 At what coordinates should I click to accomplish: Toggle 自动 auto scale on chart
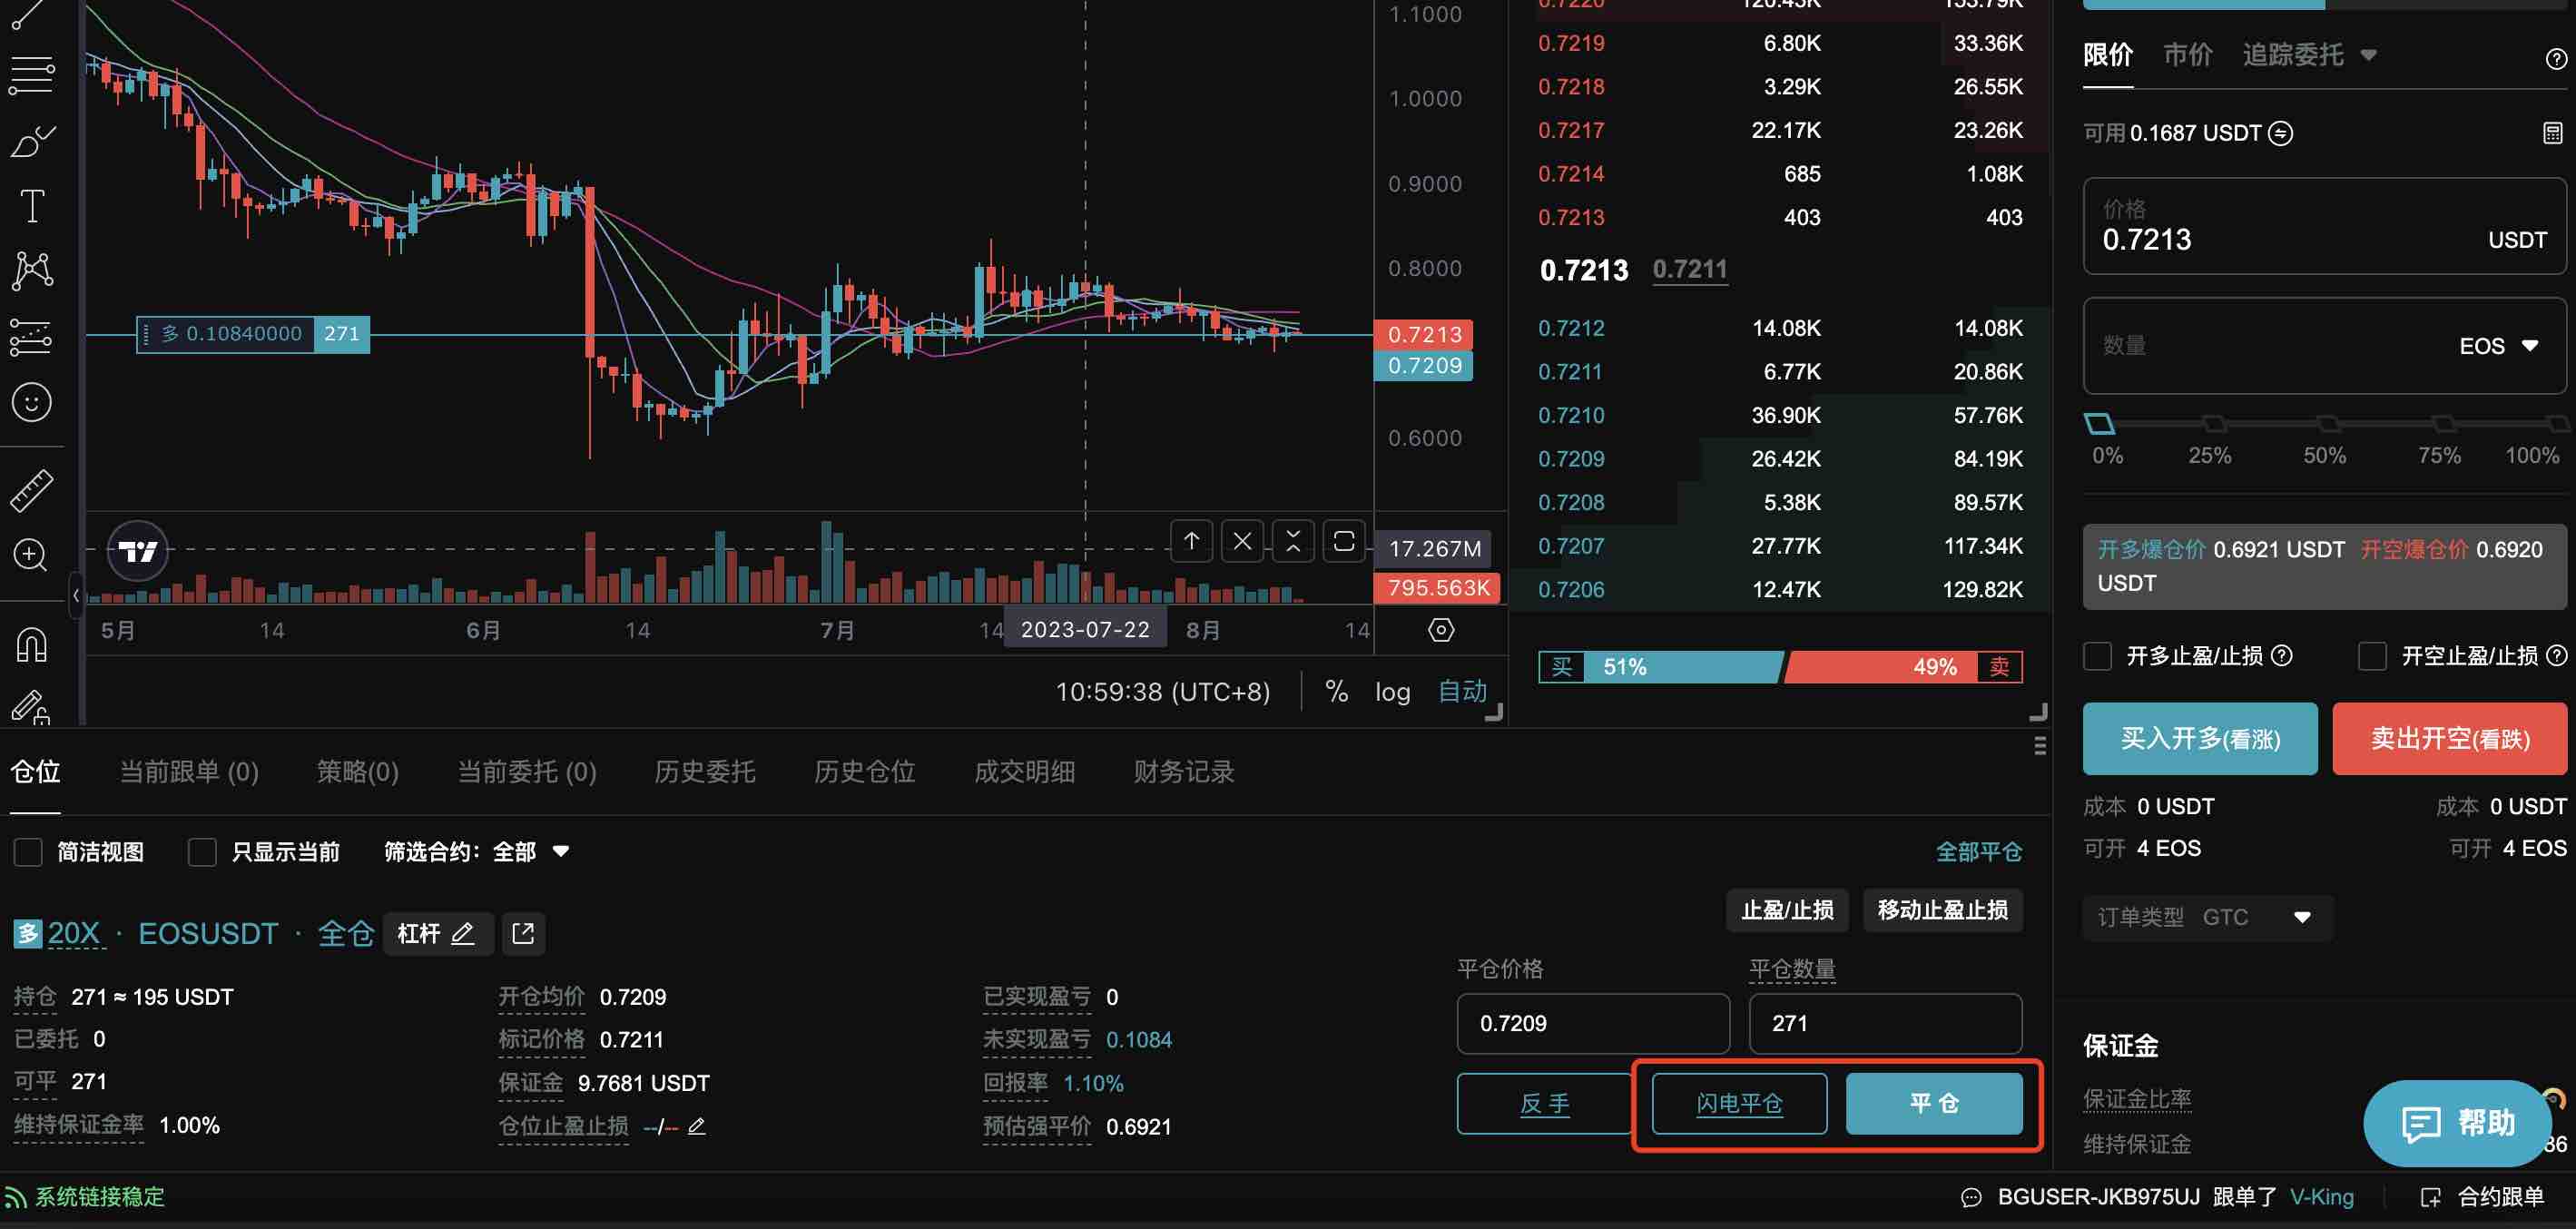click(1462, 692)
